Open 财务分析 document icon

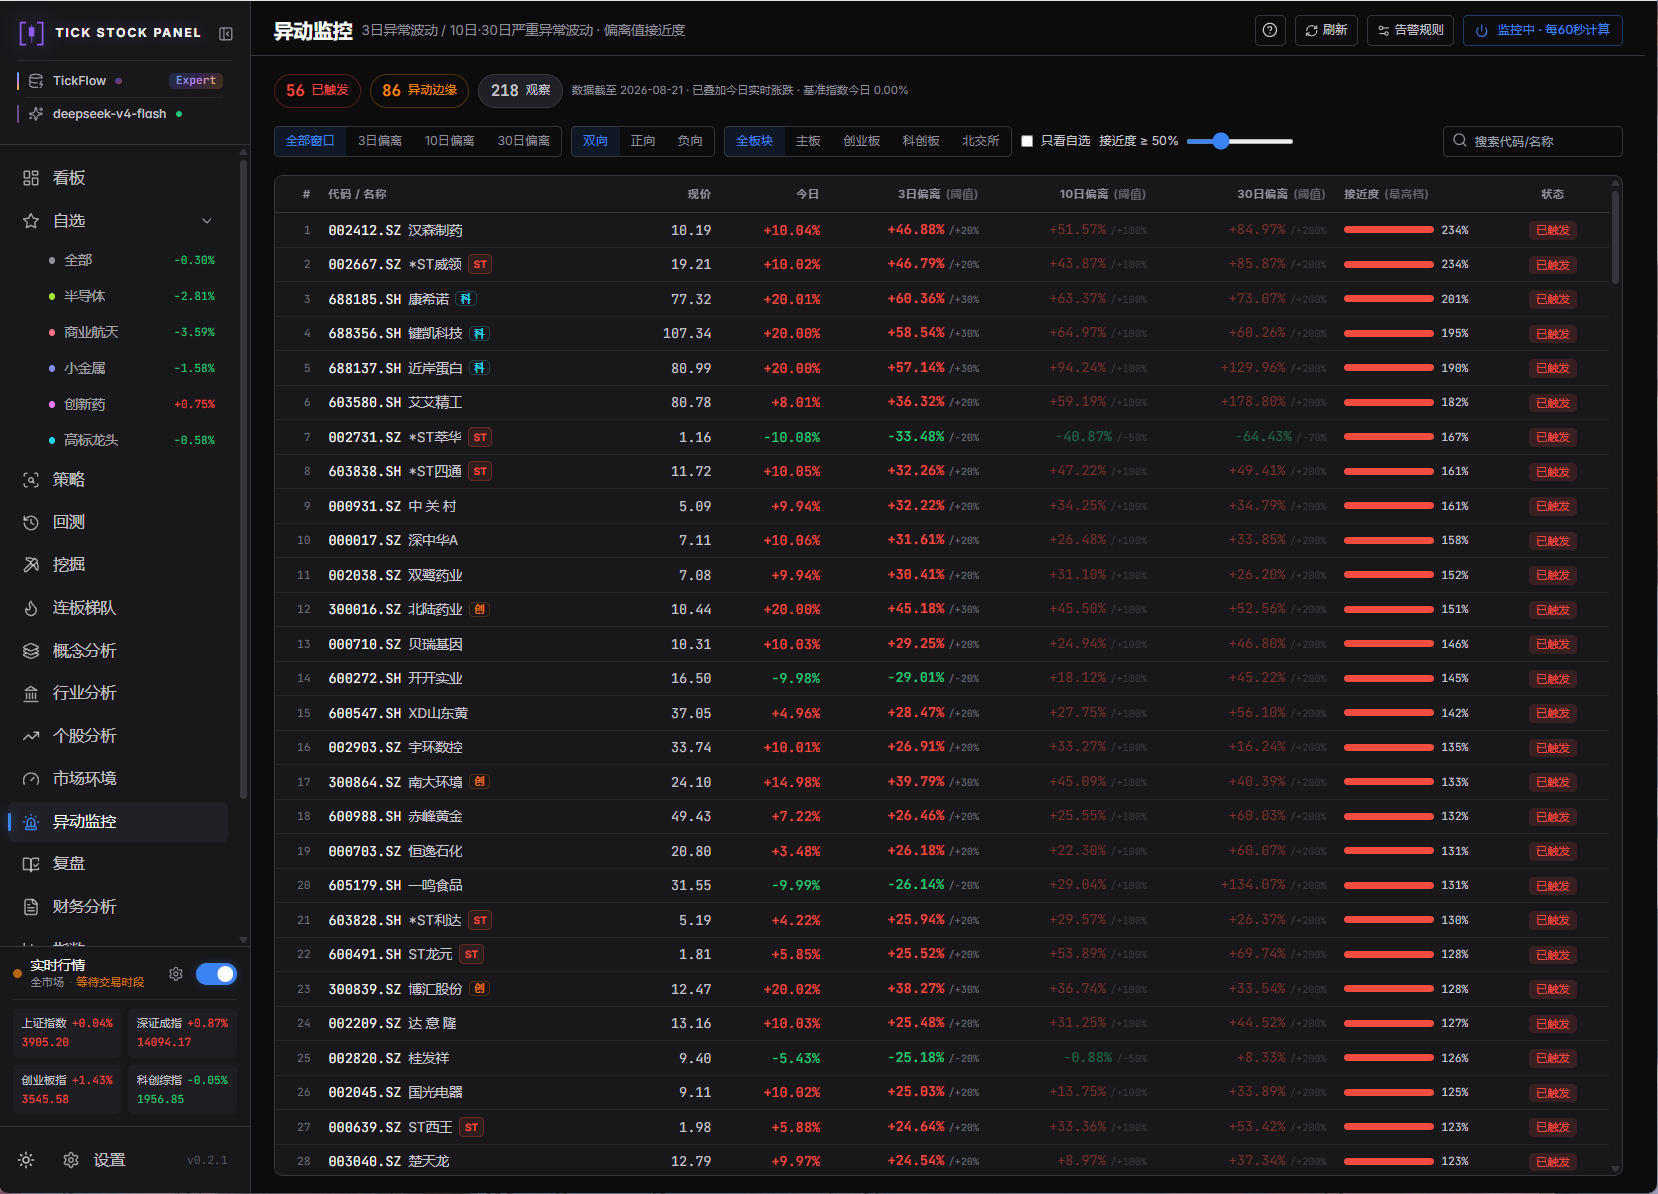click(31, 907)
